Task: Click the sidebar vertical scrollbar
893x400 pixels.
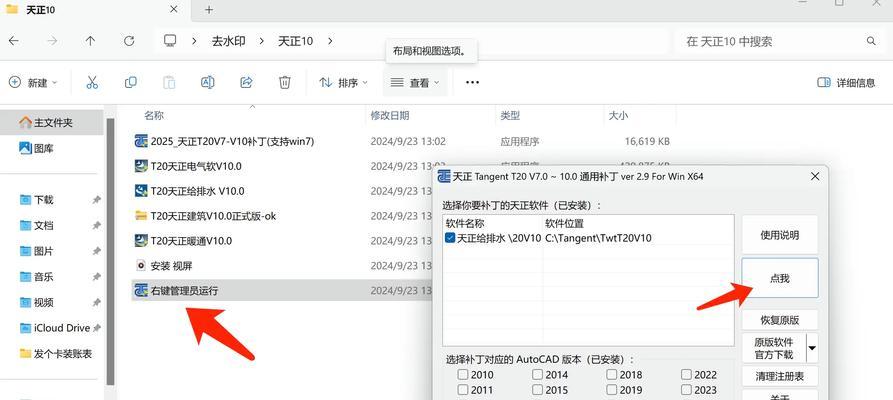Action: 111,251
